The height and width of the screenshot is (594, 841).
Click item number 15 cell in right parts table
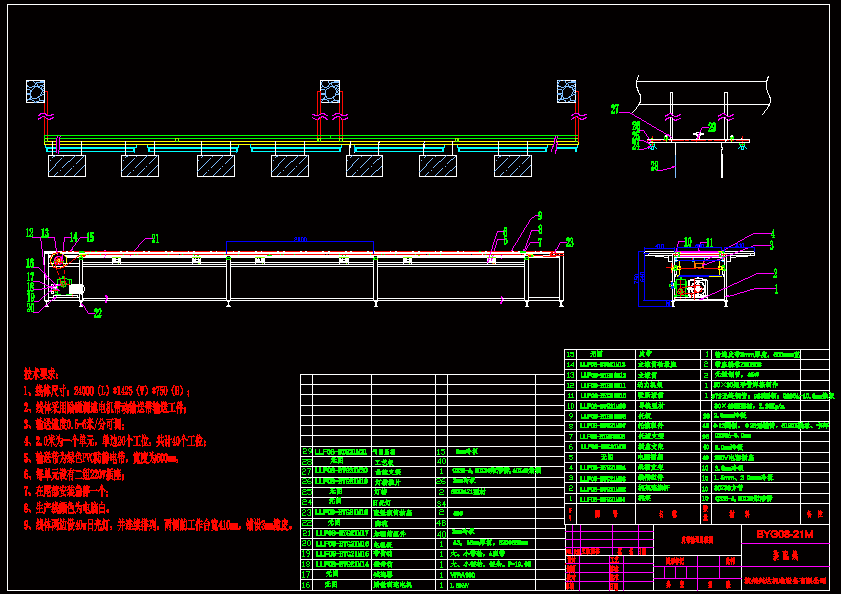pos(570,354)
